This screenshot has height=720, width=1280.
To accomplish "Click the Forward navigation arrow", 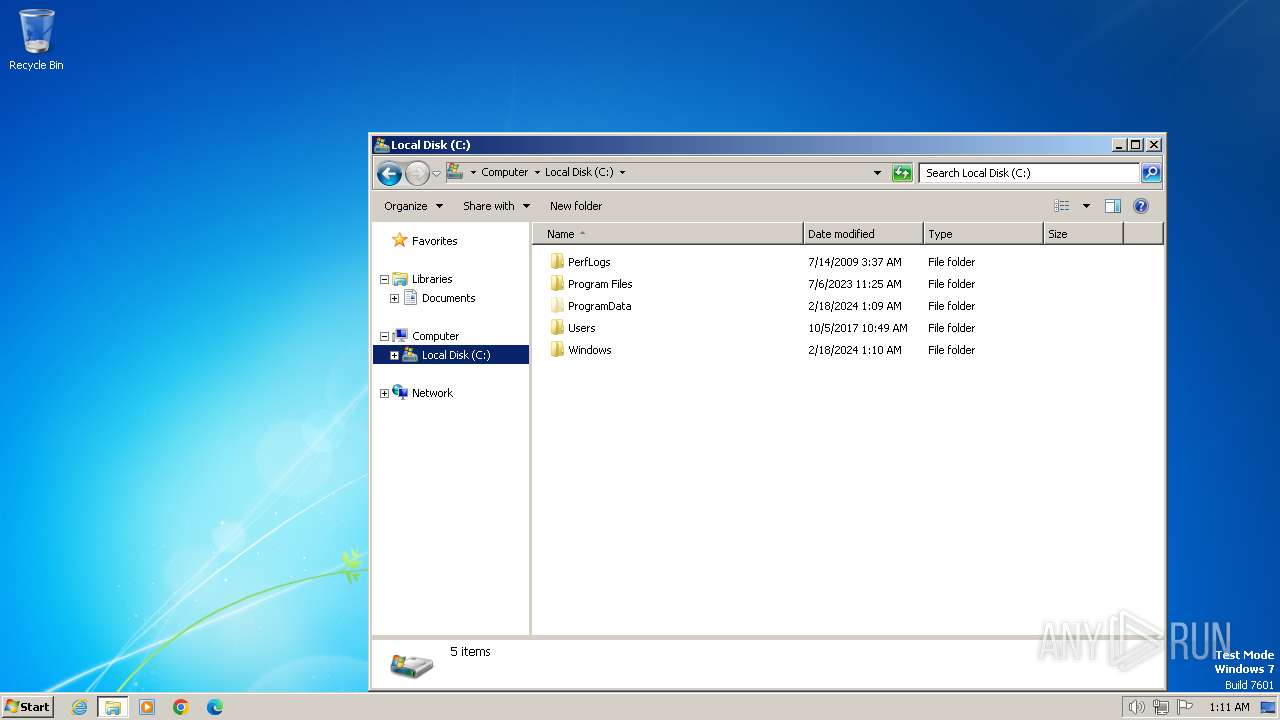I will [417, 173].
